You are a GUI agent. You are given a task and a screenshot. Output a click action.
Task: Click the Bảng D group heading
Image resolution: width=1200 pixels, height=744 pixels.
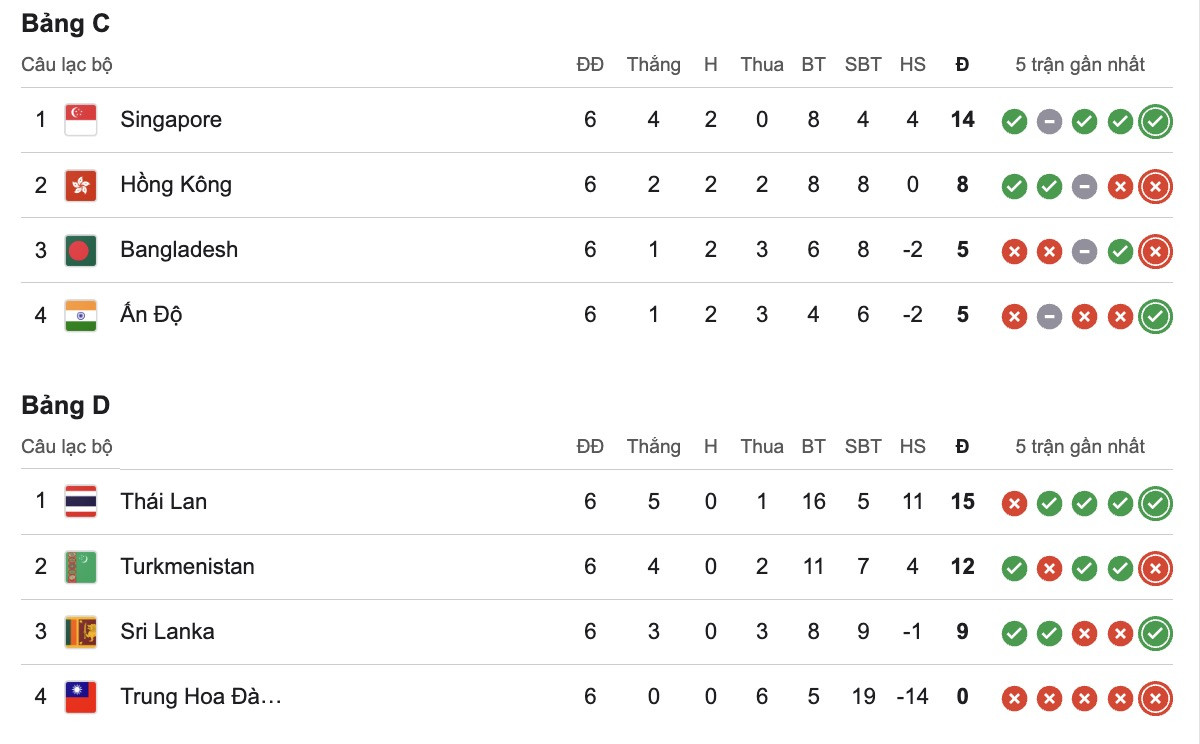(66, 405)
